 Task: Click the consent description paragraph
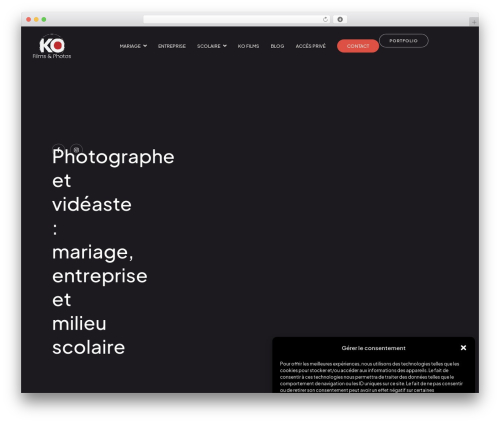(x=371, y=377)
